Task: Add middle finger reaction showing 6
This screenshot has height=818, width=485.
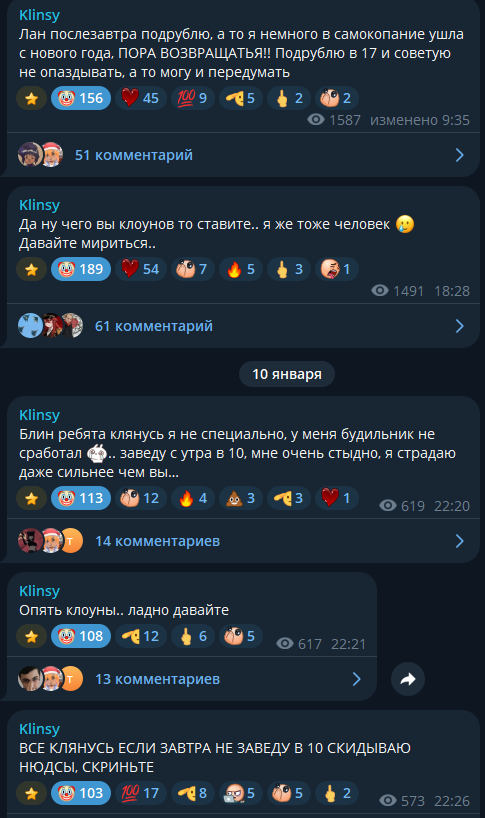Action: point(192,636)
